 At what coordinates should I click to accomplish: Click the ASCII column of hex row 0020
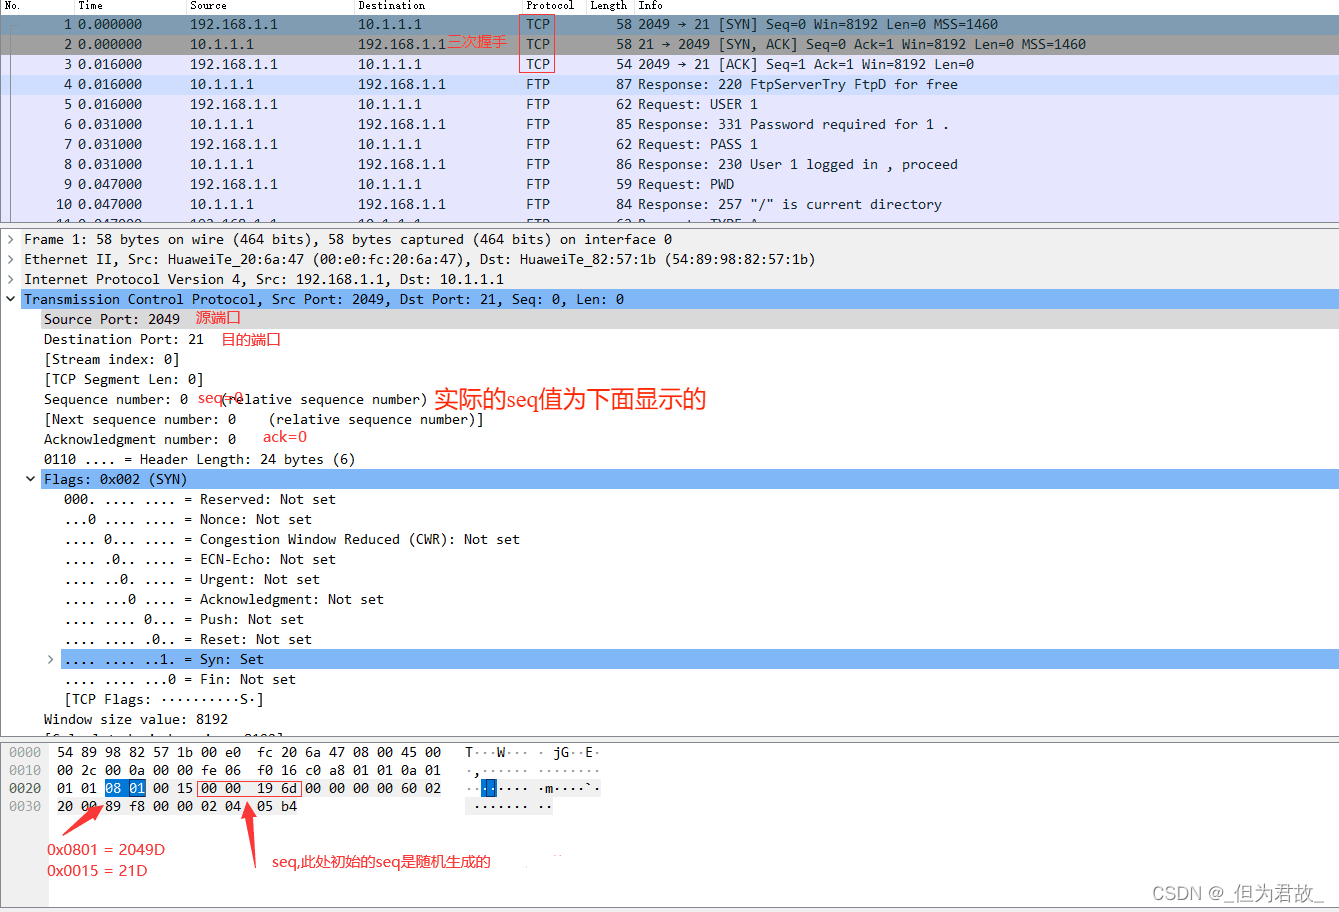[533, 788]
